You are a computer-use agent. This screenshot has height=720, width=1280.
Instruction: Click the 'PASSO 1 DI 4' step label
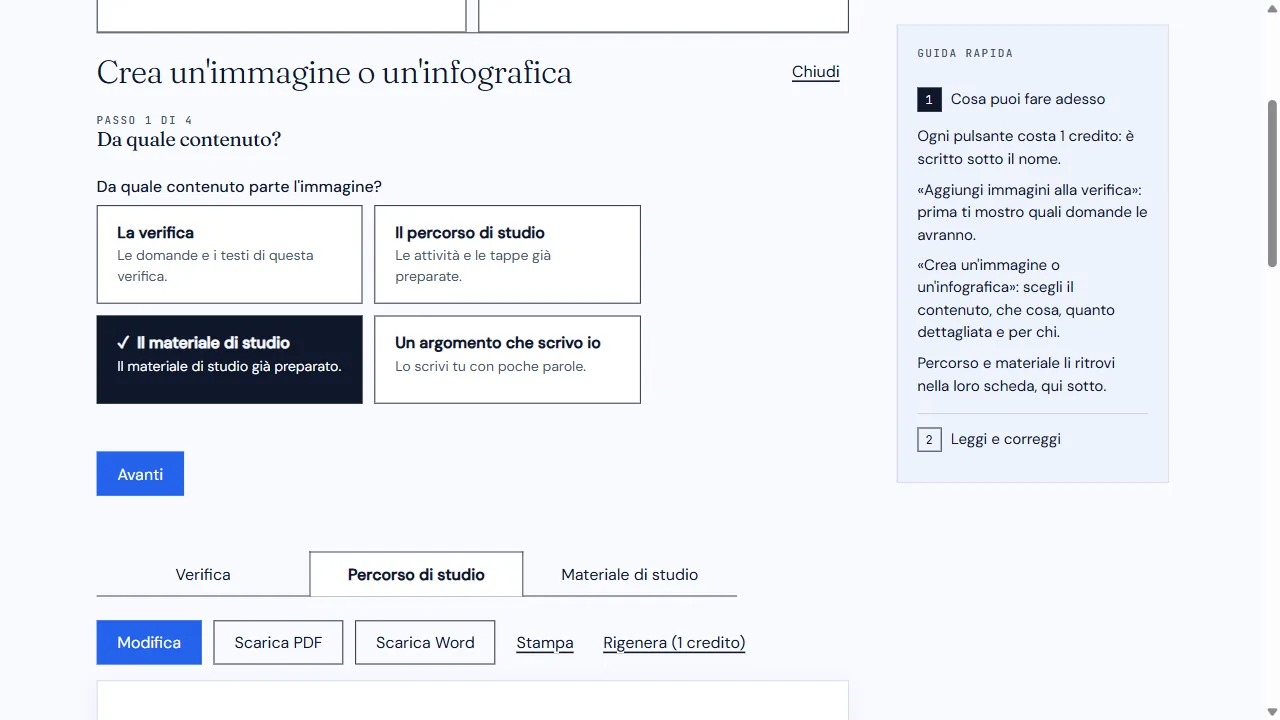click(145, 120)
